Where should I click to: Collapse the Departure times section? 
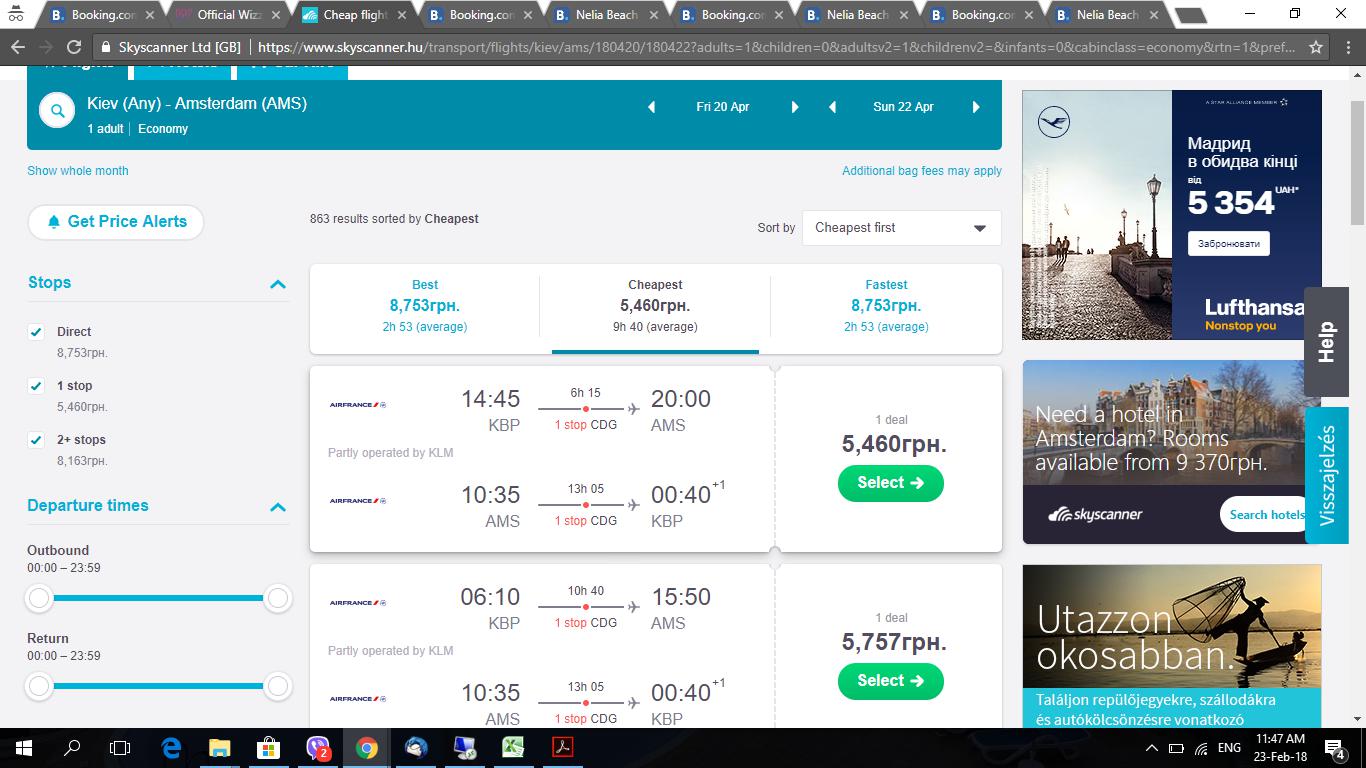[278, 507]
